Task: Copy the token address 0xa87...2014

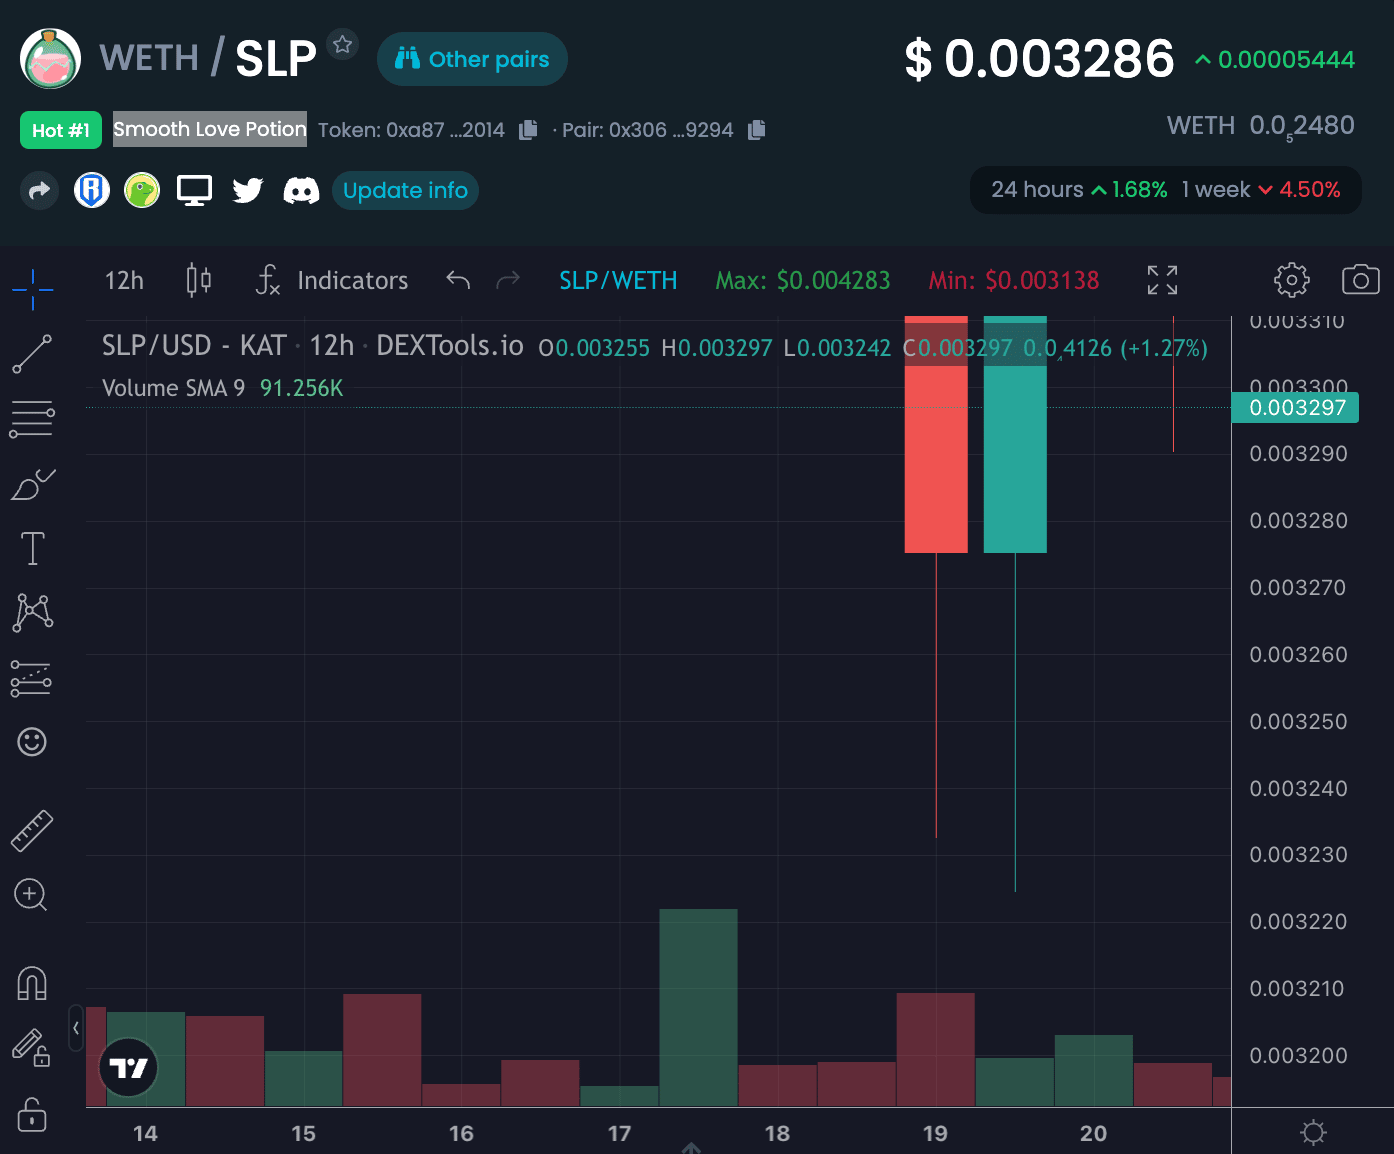Action: coord(528,130)
